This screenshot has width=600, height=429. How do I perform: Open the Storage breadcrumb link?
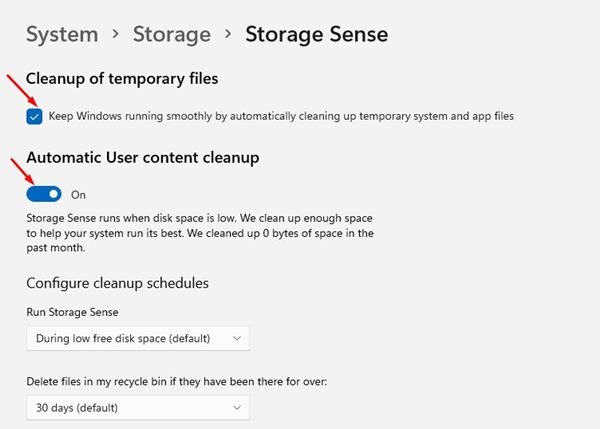click(171, 34)
